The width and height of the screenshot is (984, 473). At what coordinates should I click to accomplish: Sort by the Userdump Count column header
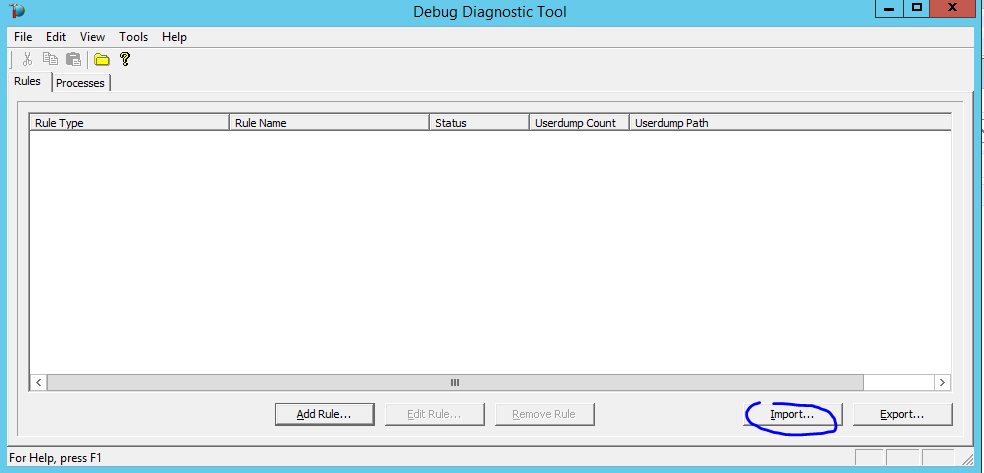point(579,123)
